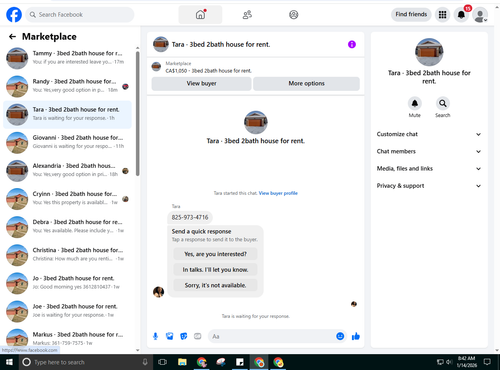Image resolution: width=500 pixels, height=370 pixels.
Task: Send quick reply 'In talks. I'll let you know.'
Action: [215, 270]
